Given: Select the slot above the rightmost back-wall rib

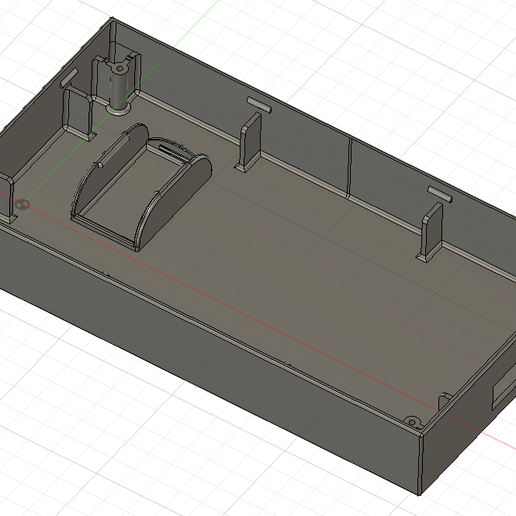Looking at the screenshot, I should [x=440, y=194].
